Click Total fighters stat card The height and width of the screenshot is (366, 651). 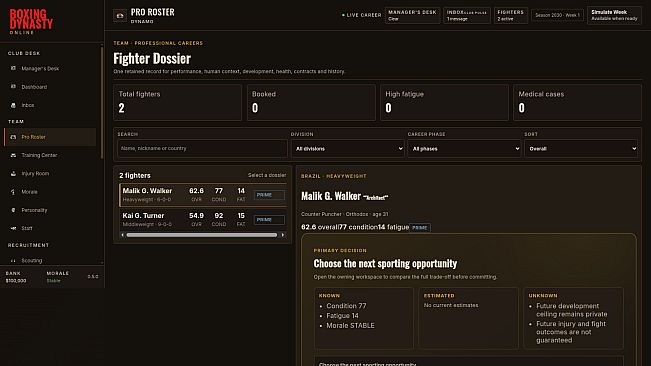click(x=178, y=102)
